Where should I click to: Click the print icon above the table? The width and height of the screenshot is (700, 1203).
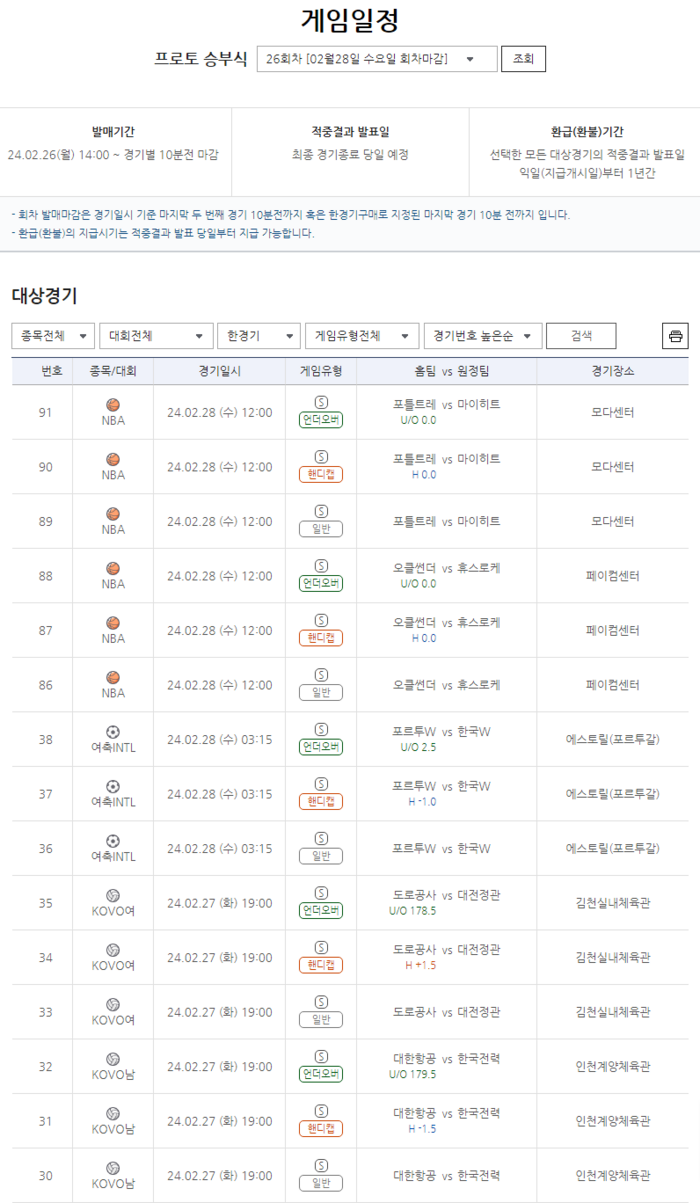coord(675,336)
